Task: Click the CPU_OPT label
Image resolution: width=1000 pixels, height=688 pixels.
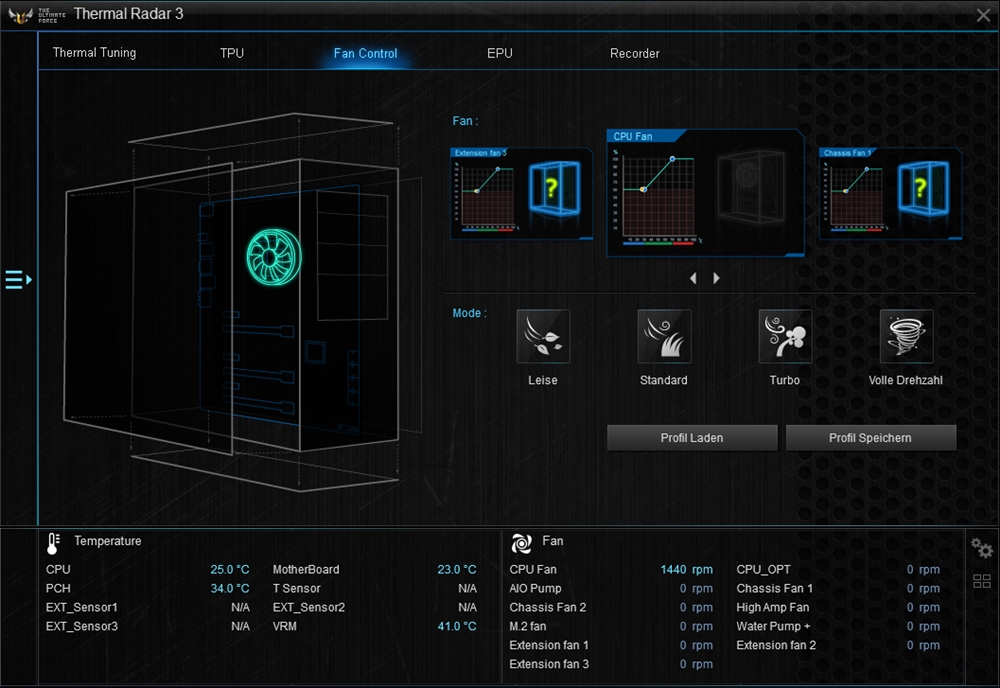Action: coord(763,569)
